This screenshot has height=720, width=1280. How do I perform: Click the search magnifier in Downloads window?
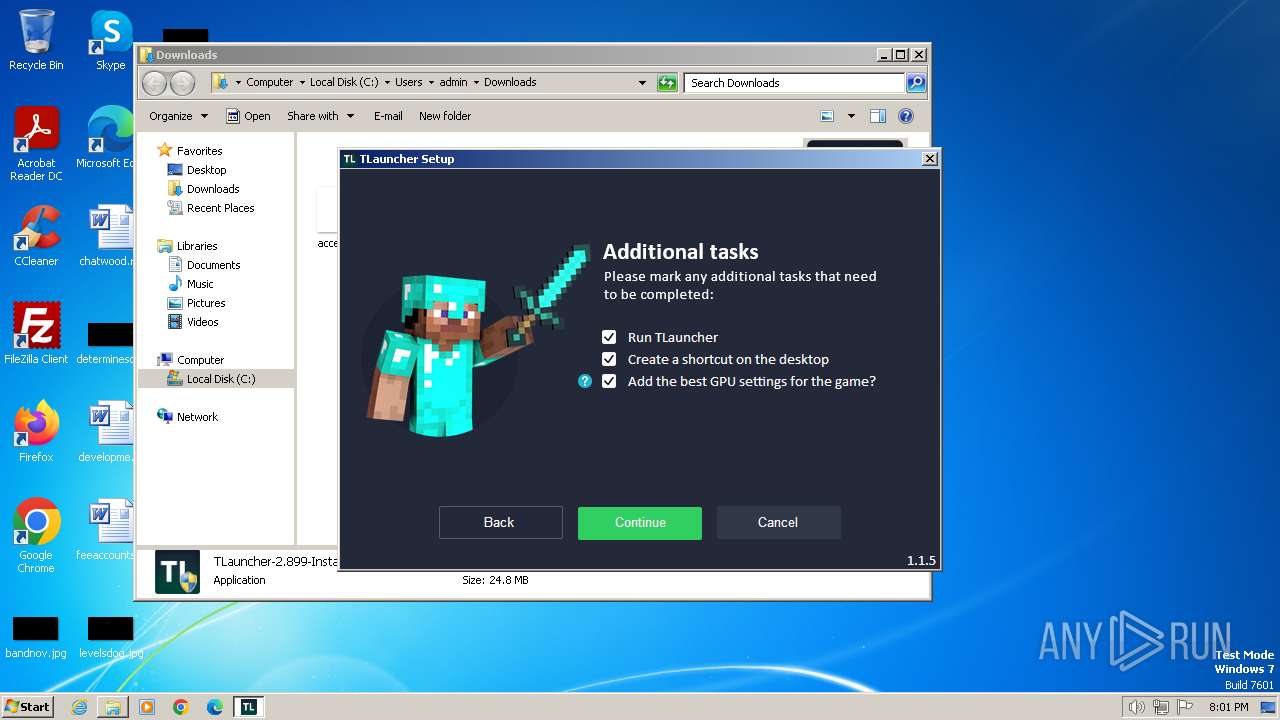(x=916, y=83)
